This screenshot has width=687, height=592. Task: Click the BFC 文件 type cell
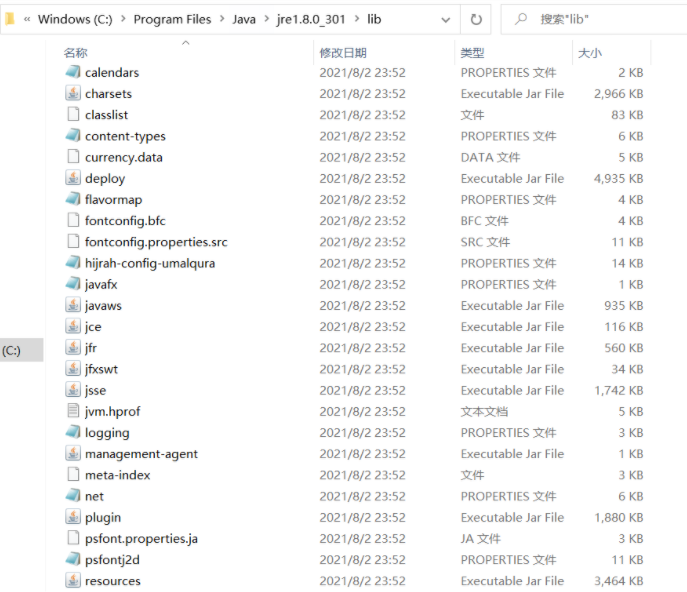485,221
